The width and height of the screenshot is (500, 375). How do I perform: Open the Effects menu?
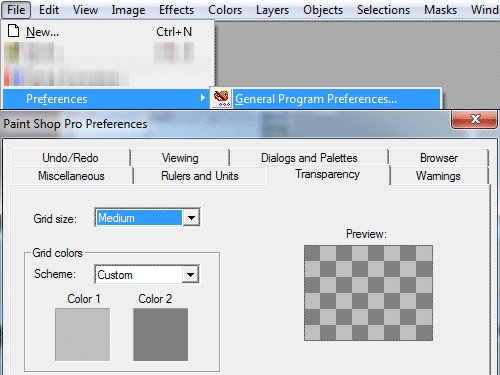point(176,10)
